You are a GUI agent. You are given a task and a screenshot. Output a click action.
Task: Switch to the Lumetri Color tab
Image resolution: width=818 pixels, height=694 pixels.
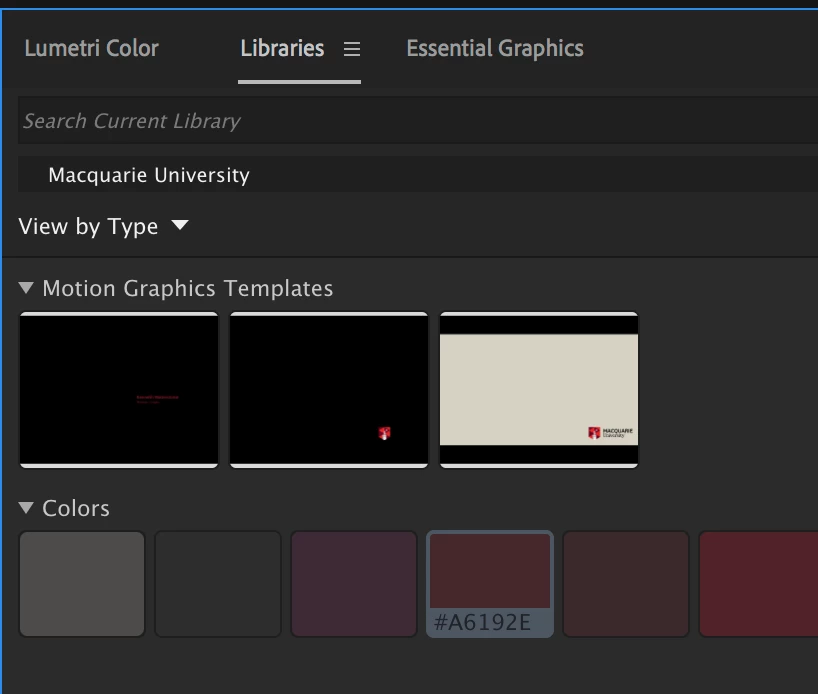pyautogui.click(x=91, y=49)
